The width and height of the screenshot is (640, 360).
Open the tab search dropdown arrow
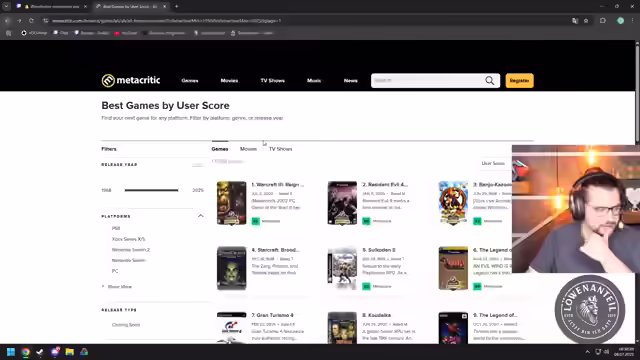[x=7, y=7]
